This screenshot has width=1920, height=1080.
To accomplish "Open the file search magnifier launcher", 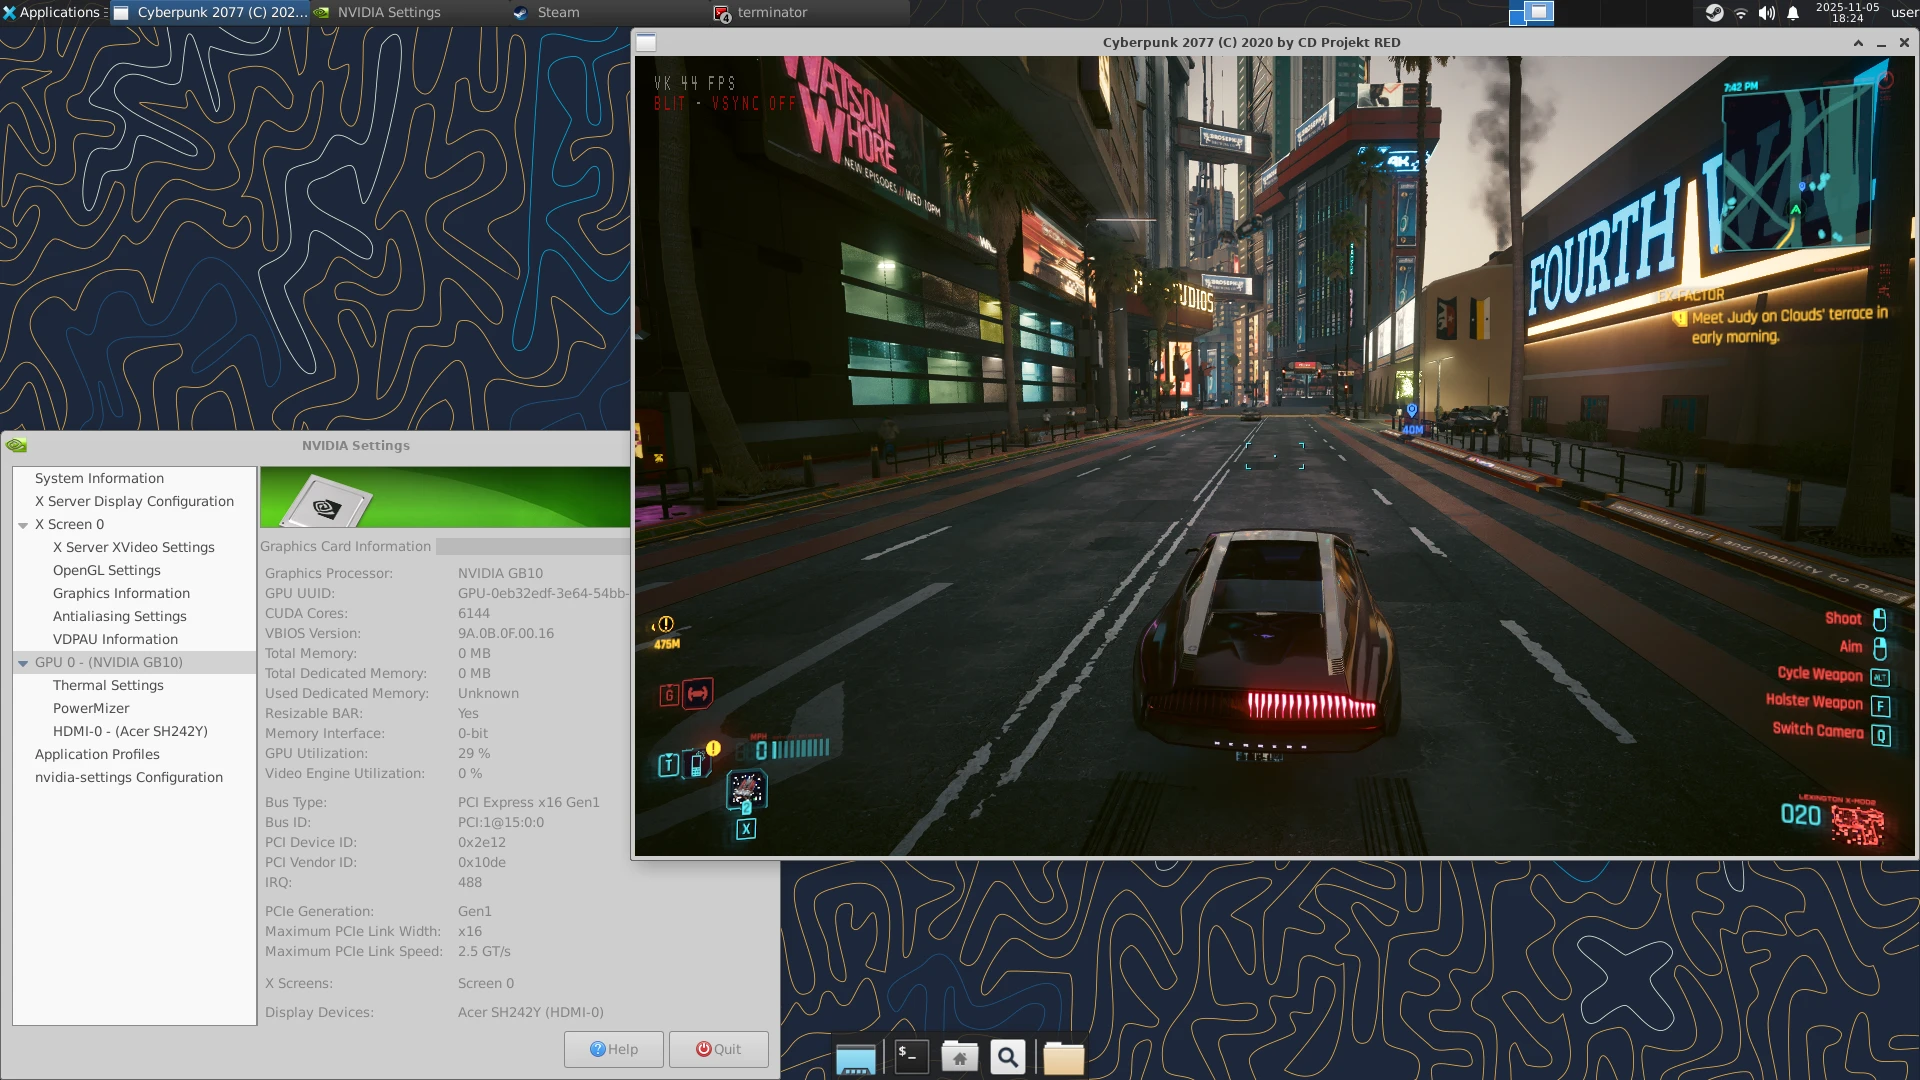I will coord(1008,1056).
